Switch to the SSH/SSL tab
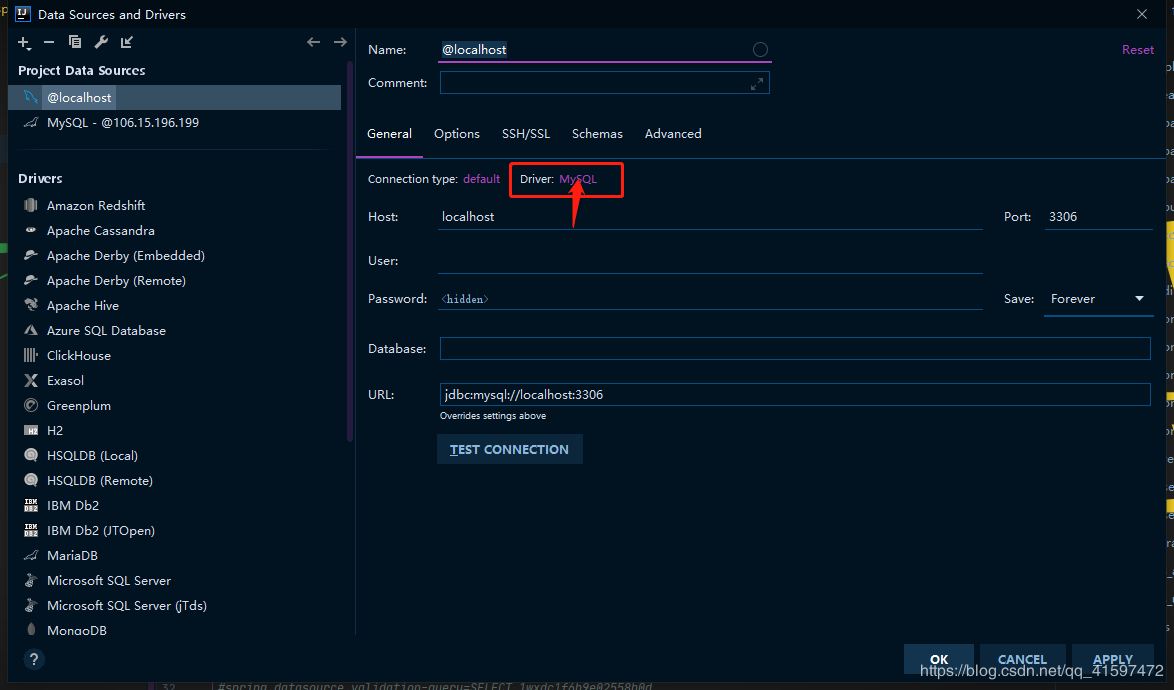The height and width of the screenshot is (690, 1174). (x=525, y=134)
